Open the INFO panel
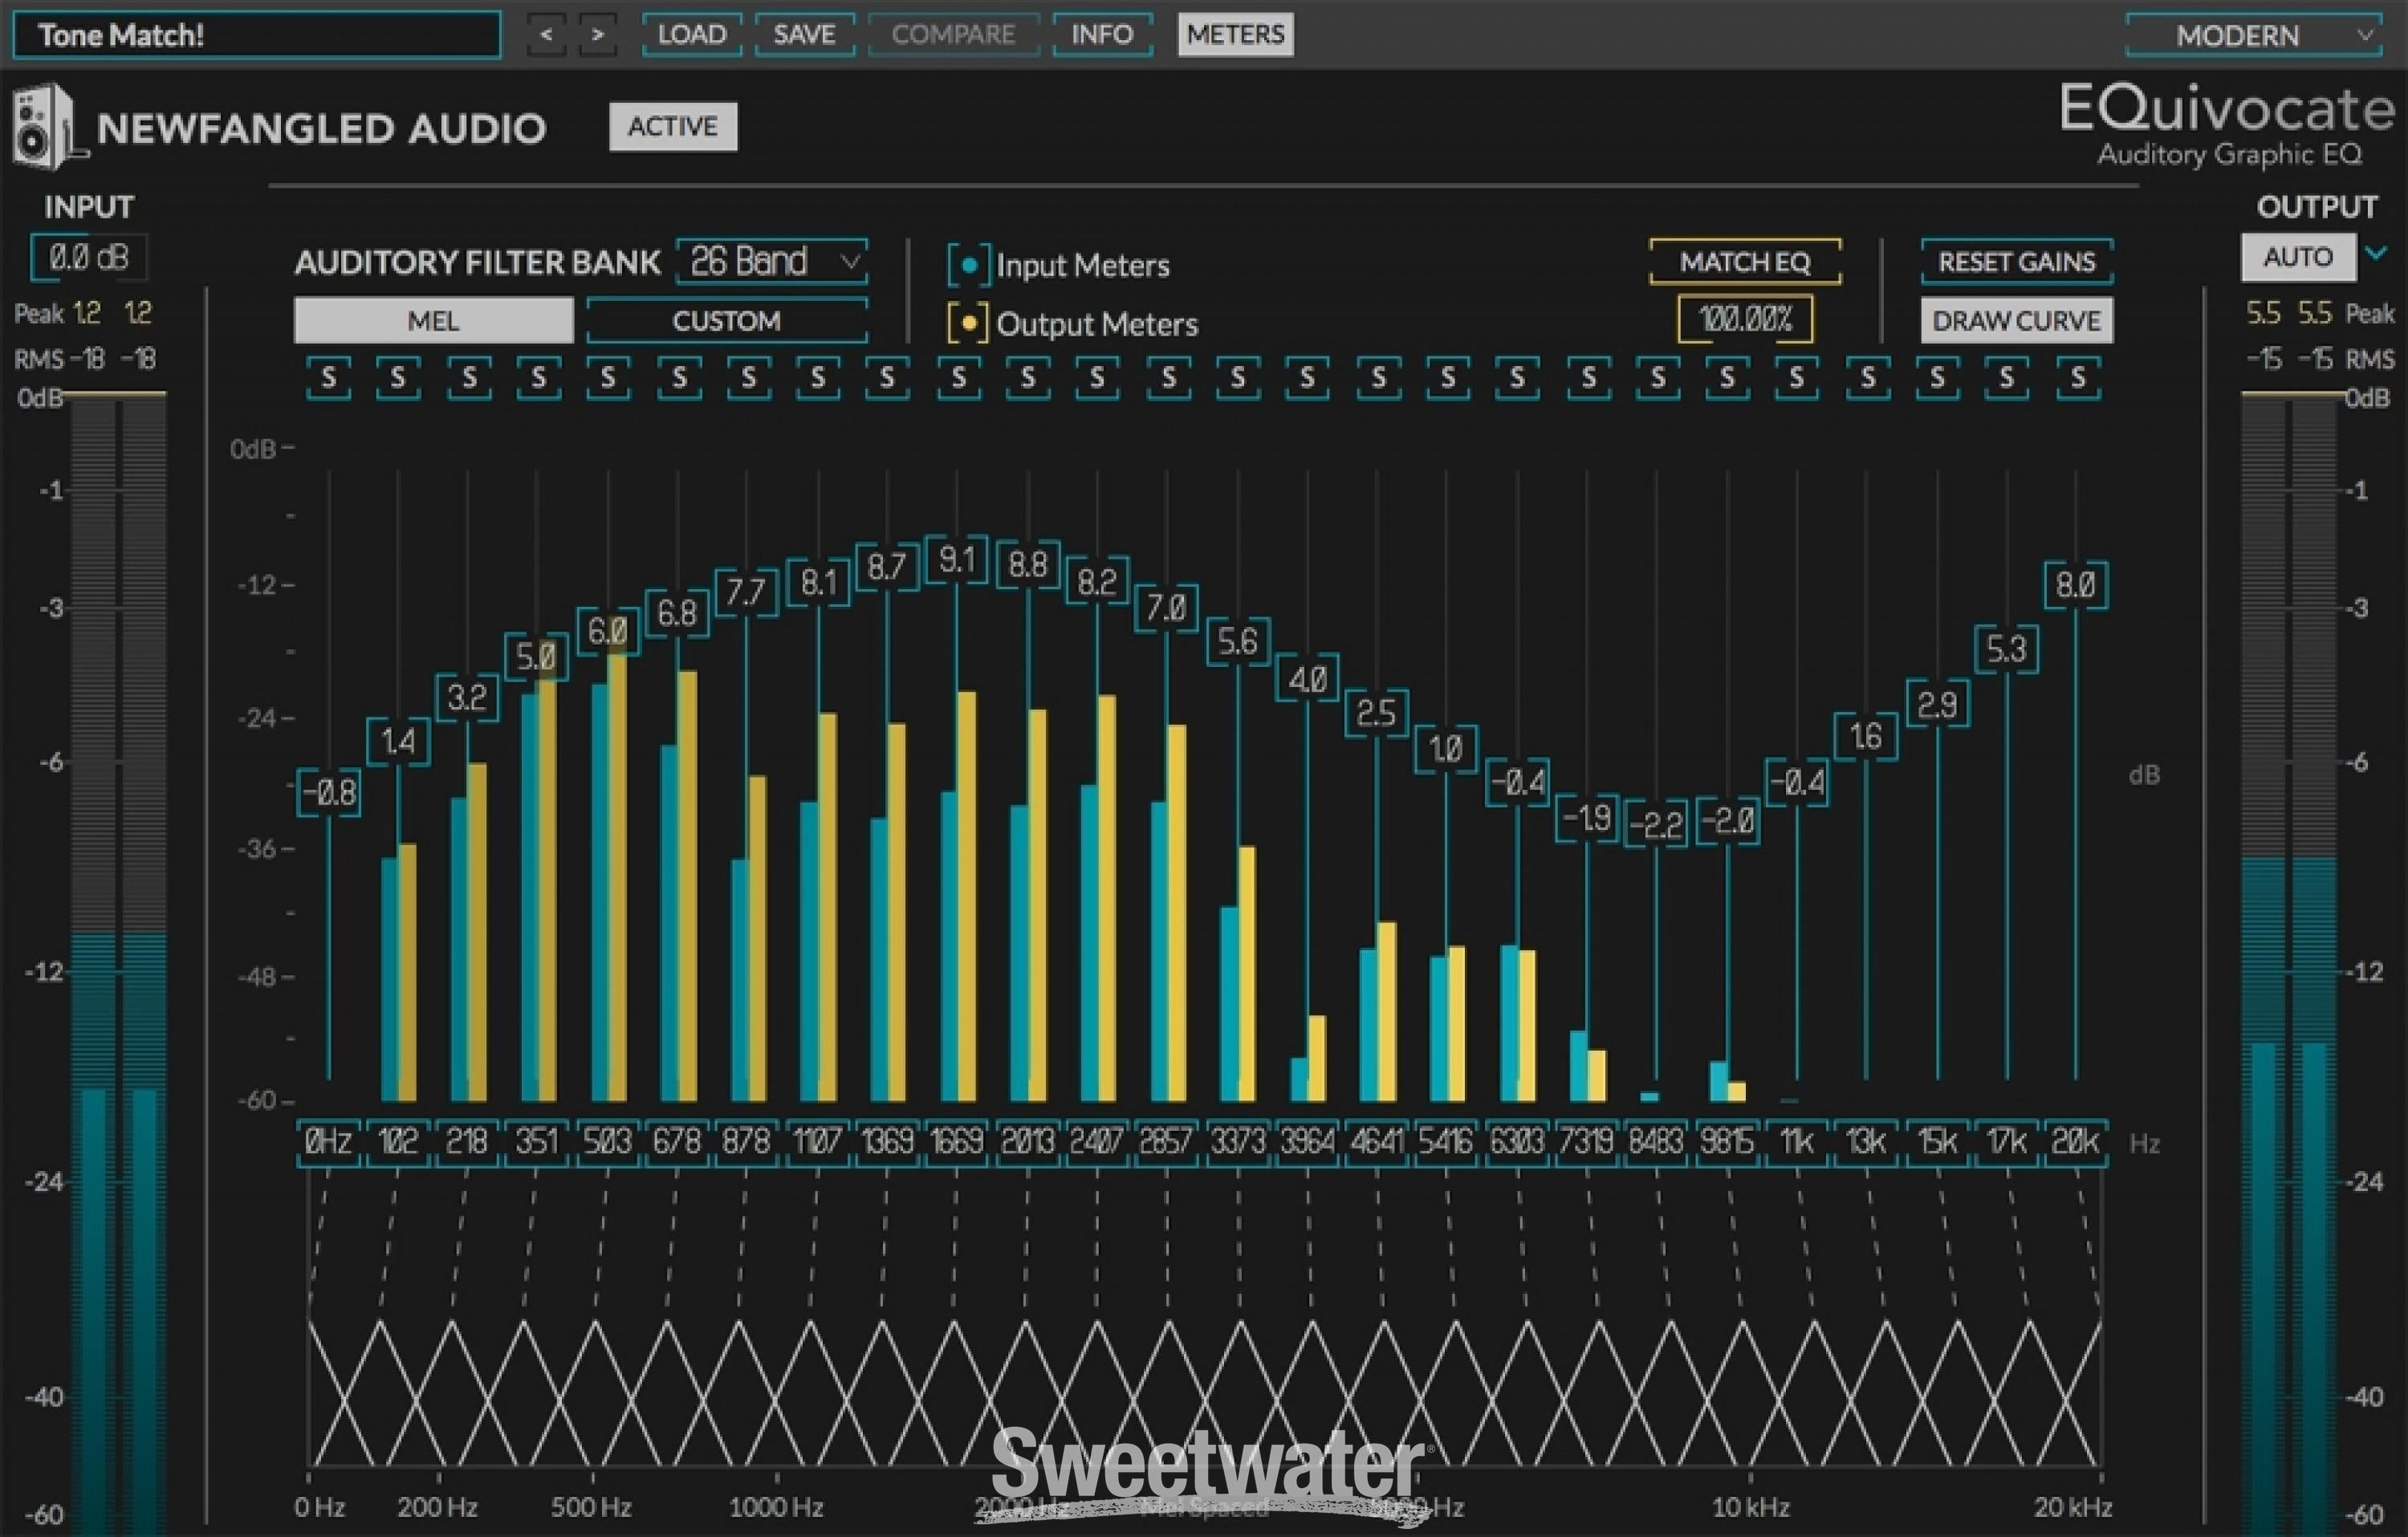The width and height of the screenshot is (2408, 1537). pos(1102,34)
